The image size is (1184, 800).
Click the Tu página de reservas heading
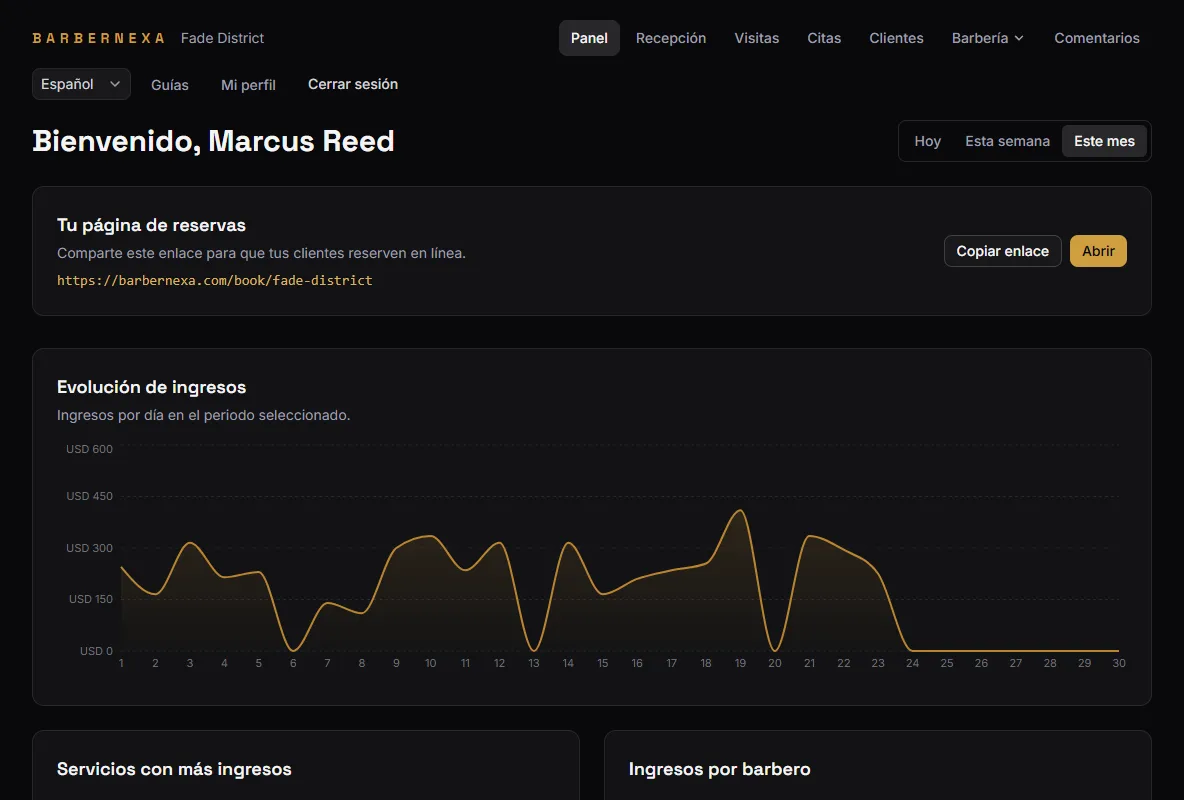152,225
